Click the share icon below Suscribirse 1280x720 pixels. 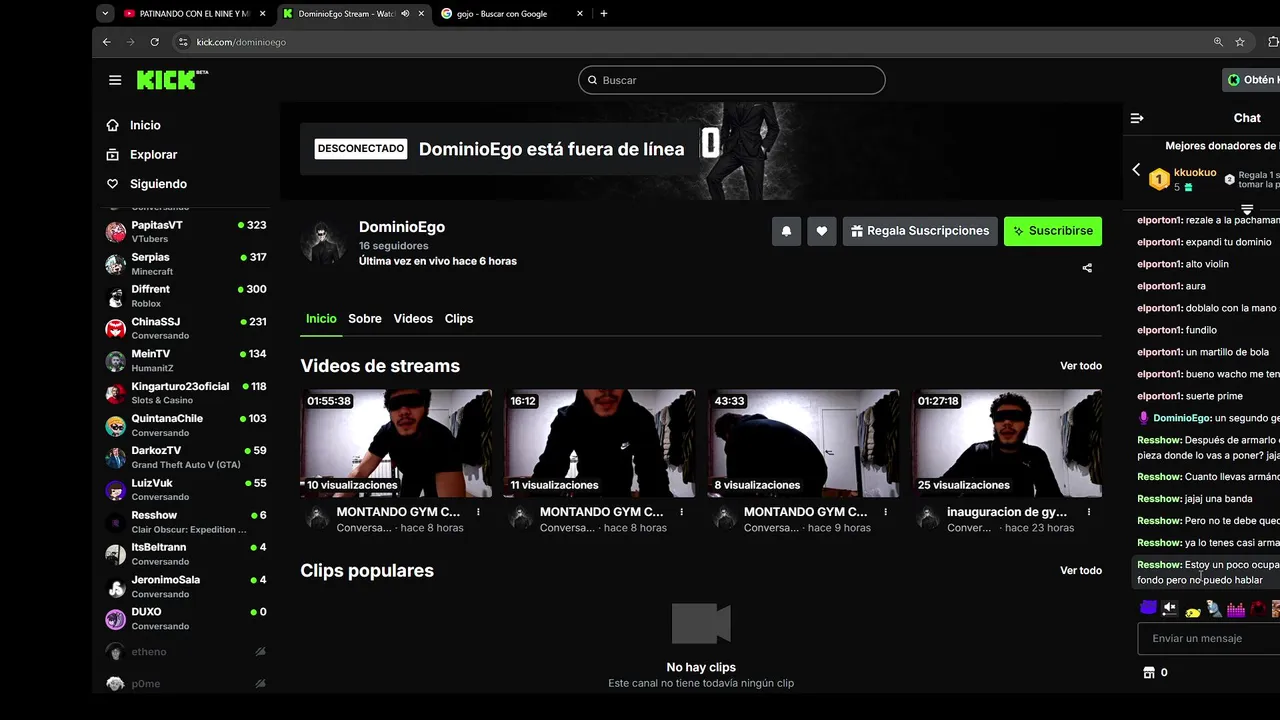click(x=1087, y=268)
